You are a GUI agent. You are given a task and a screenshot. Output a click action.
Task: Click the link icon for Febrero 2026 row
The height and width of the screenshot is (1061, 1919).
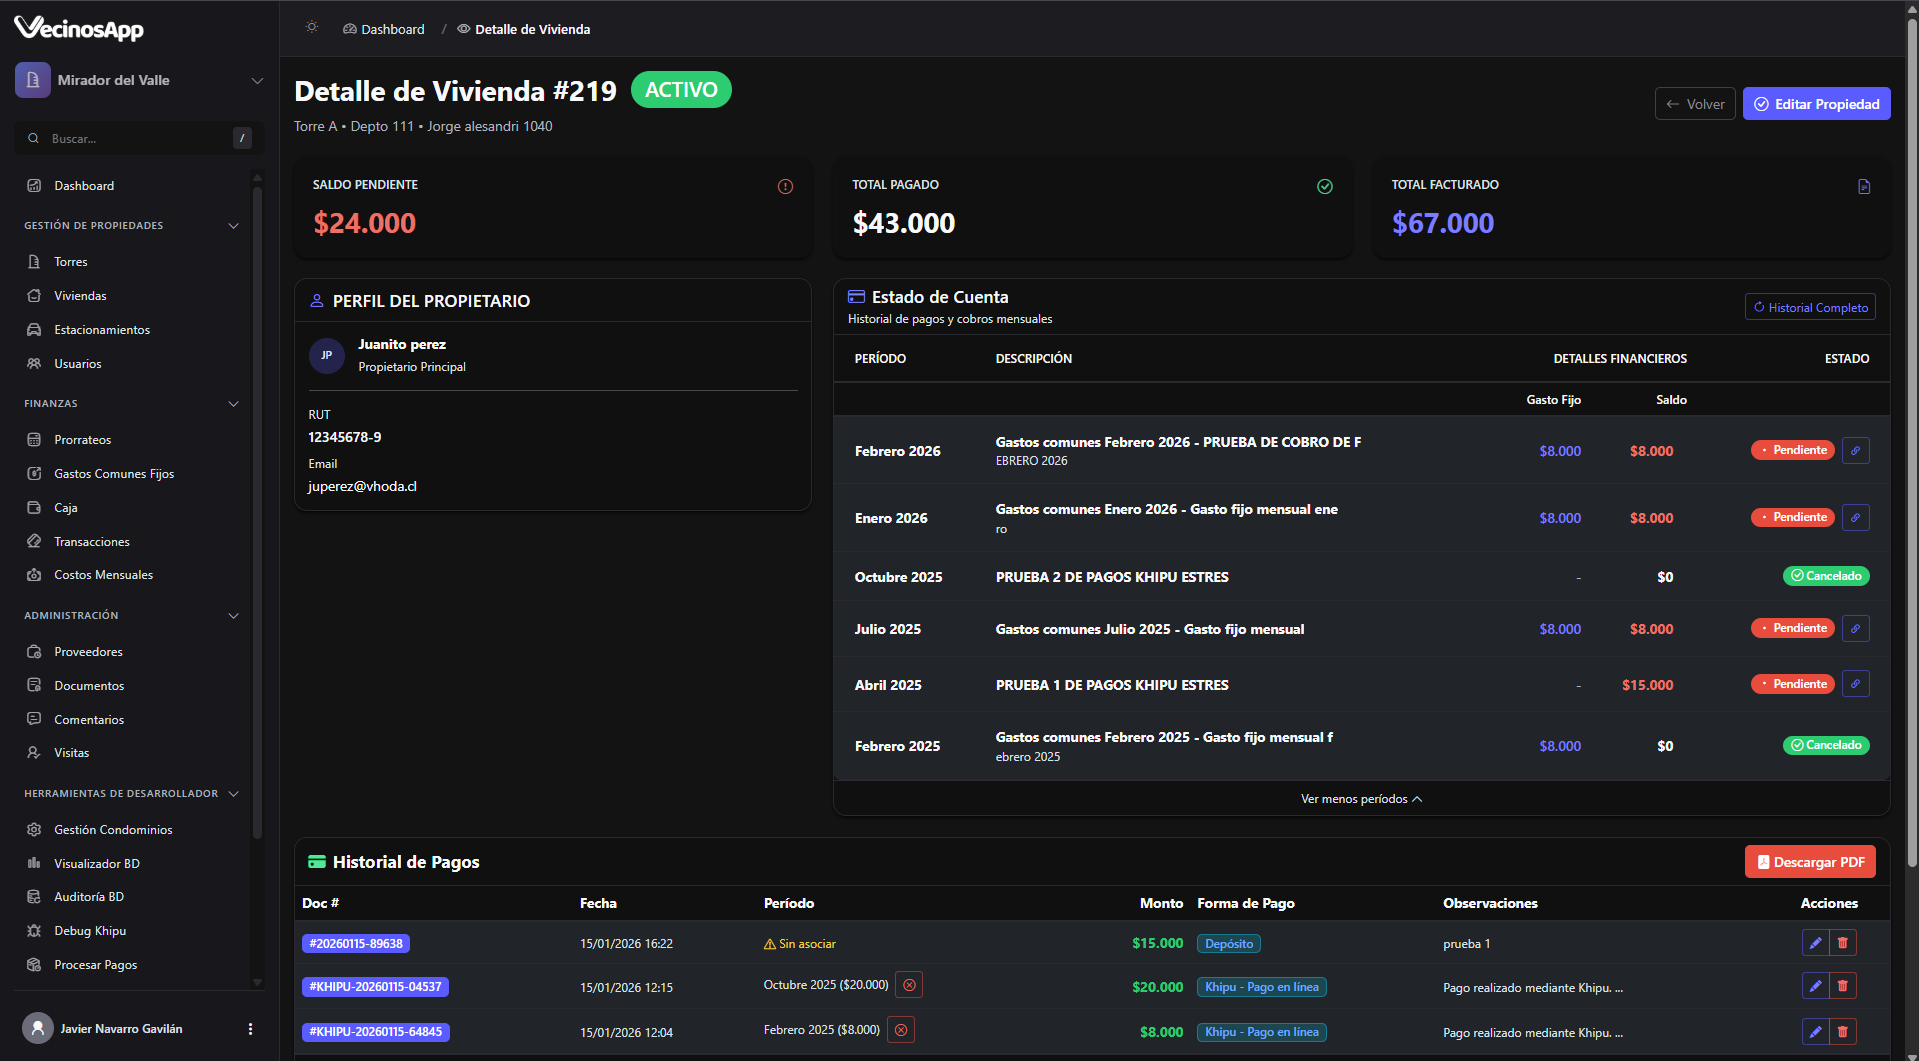point(1855,451)
